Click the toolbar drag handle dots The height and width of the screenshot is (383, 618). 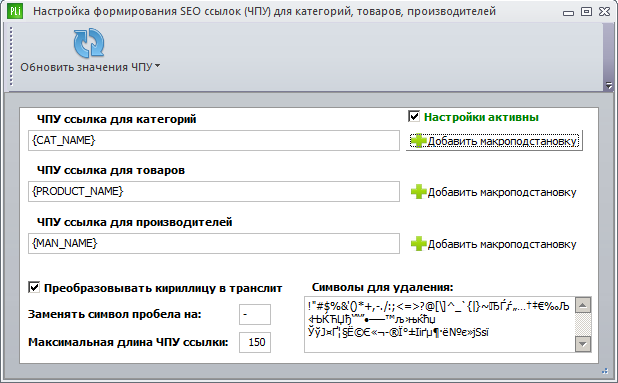11,56
